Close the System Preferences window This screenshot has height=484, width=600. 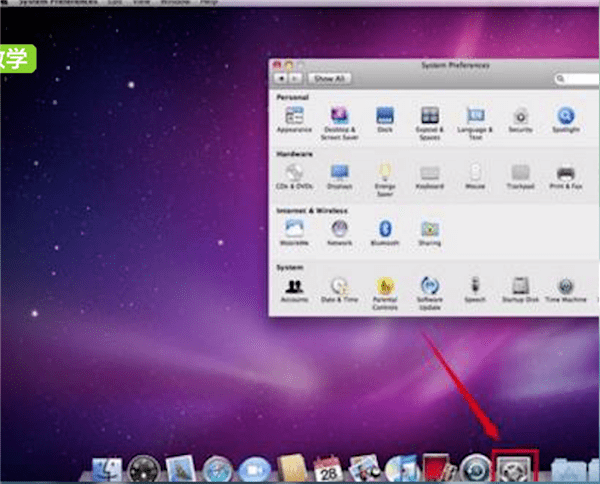pyautogui.click(x=276, y=65)
